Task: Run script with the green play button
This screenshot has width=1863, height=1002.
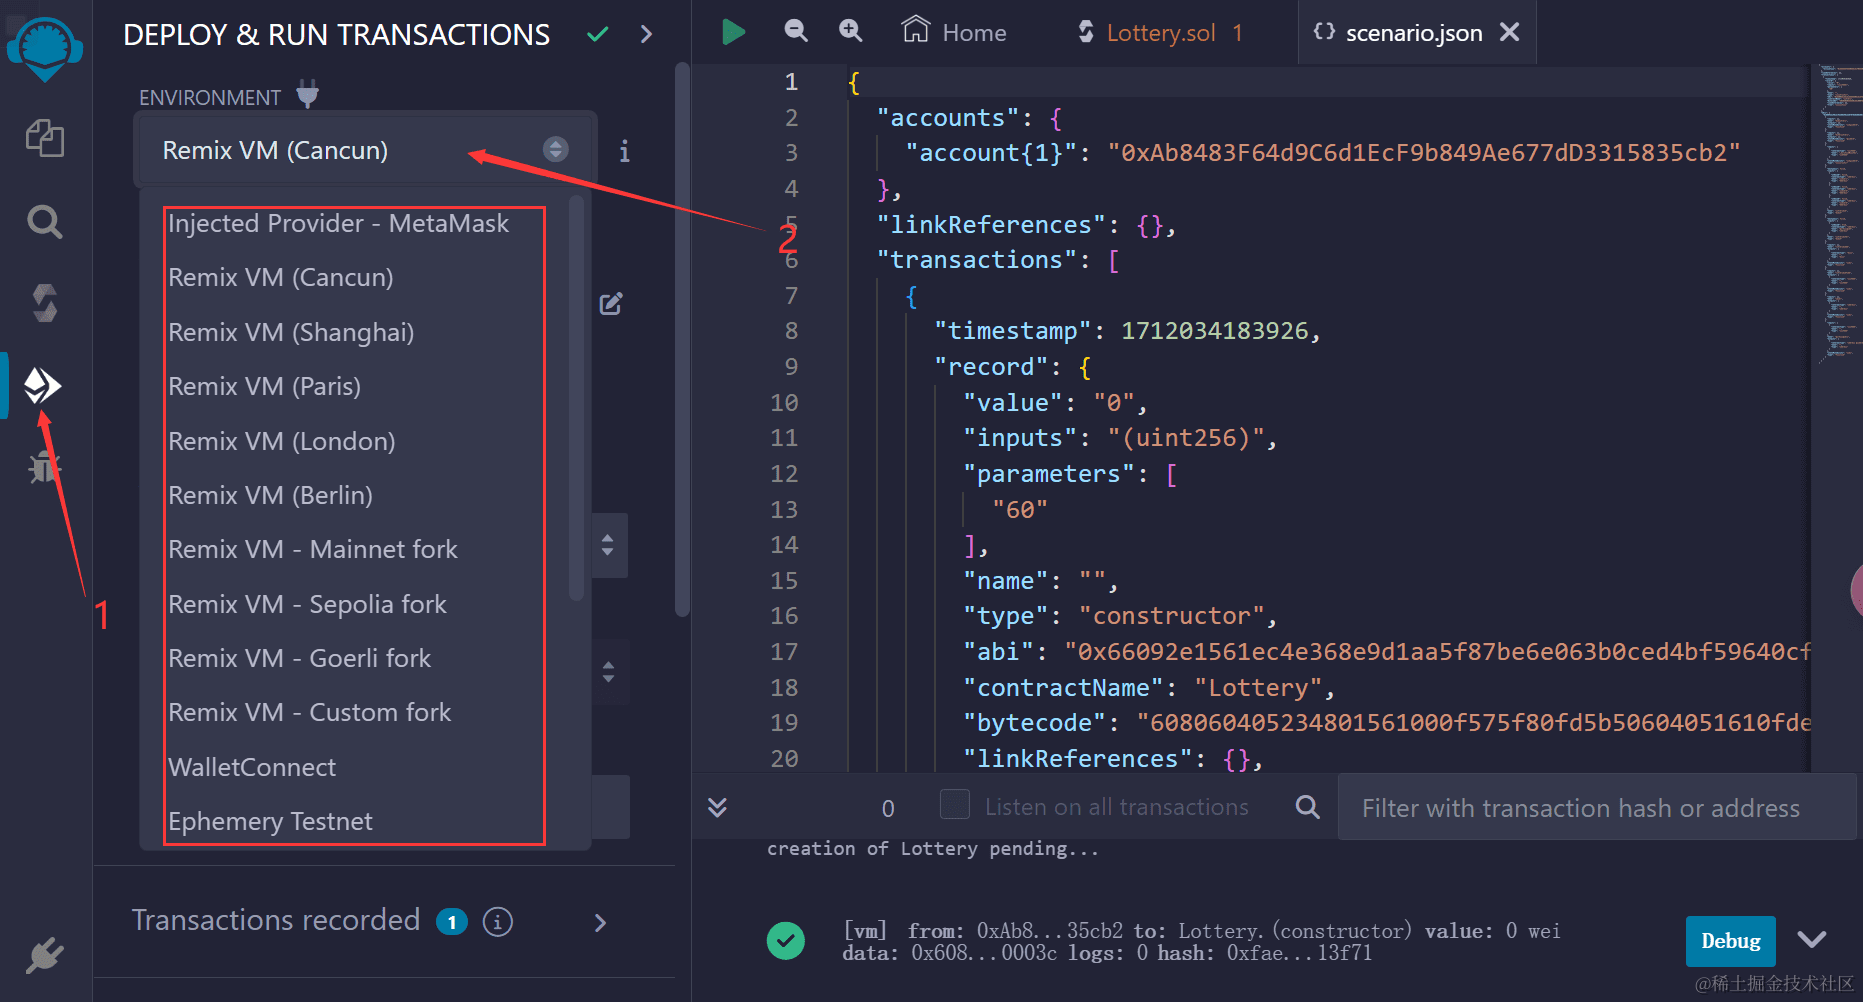Action: pyautogui.click(x=733, y=32)
